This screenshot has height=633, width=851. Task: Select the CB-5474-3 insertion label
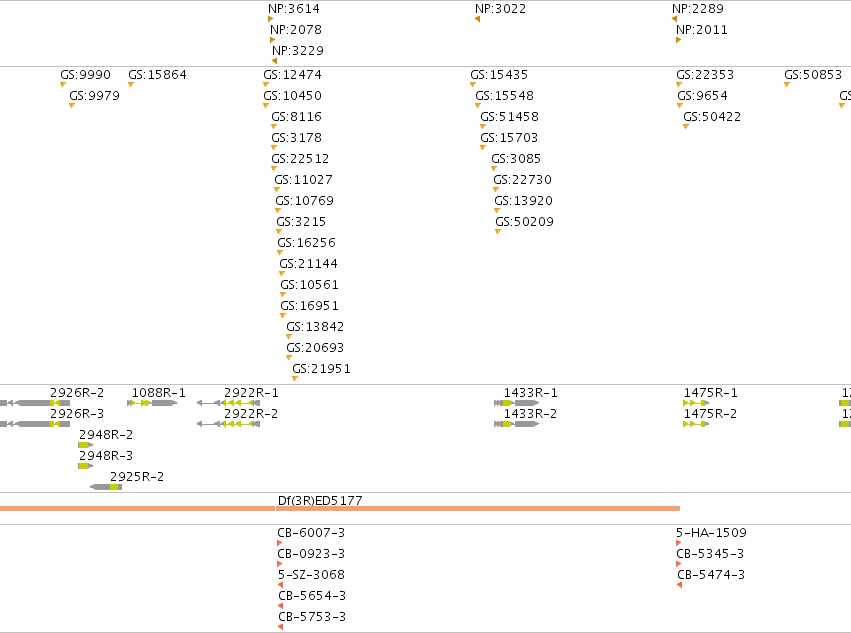[x=711, y=575]
